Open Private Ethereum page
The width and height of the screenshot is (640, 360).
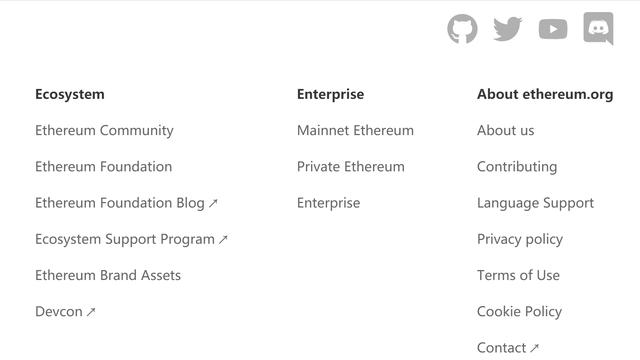point(351,167)
